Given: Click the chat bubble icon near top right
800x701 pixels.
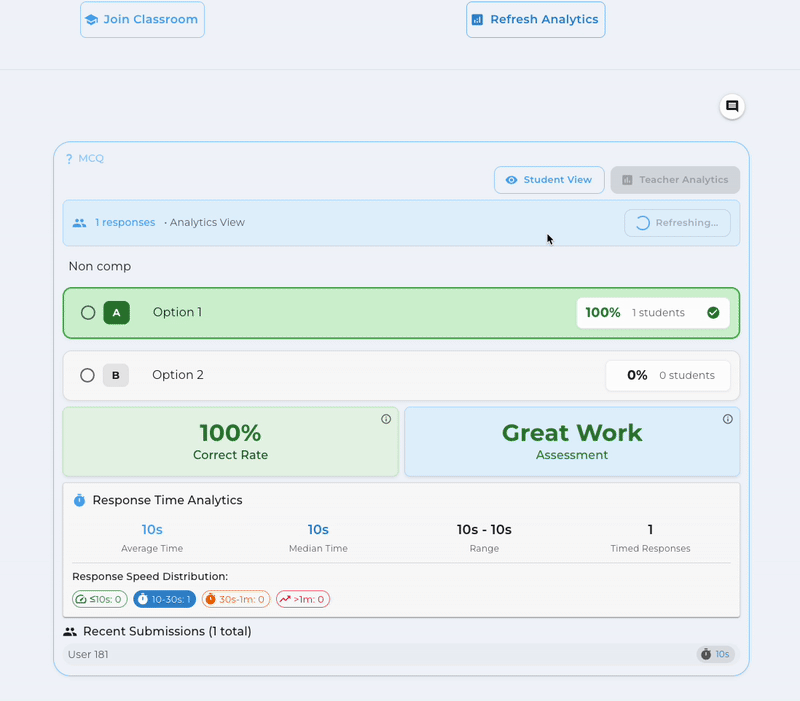Looking at the screenshot, I should (x=732, y=106).
